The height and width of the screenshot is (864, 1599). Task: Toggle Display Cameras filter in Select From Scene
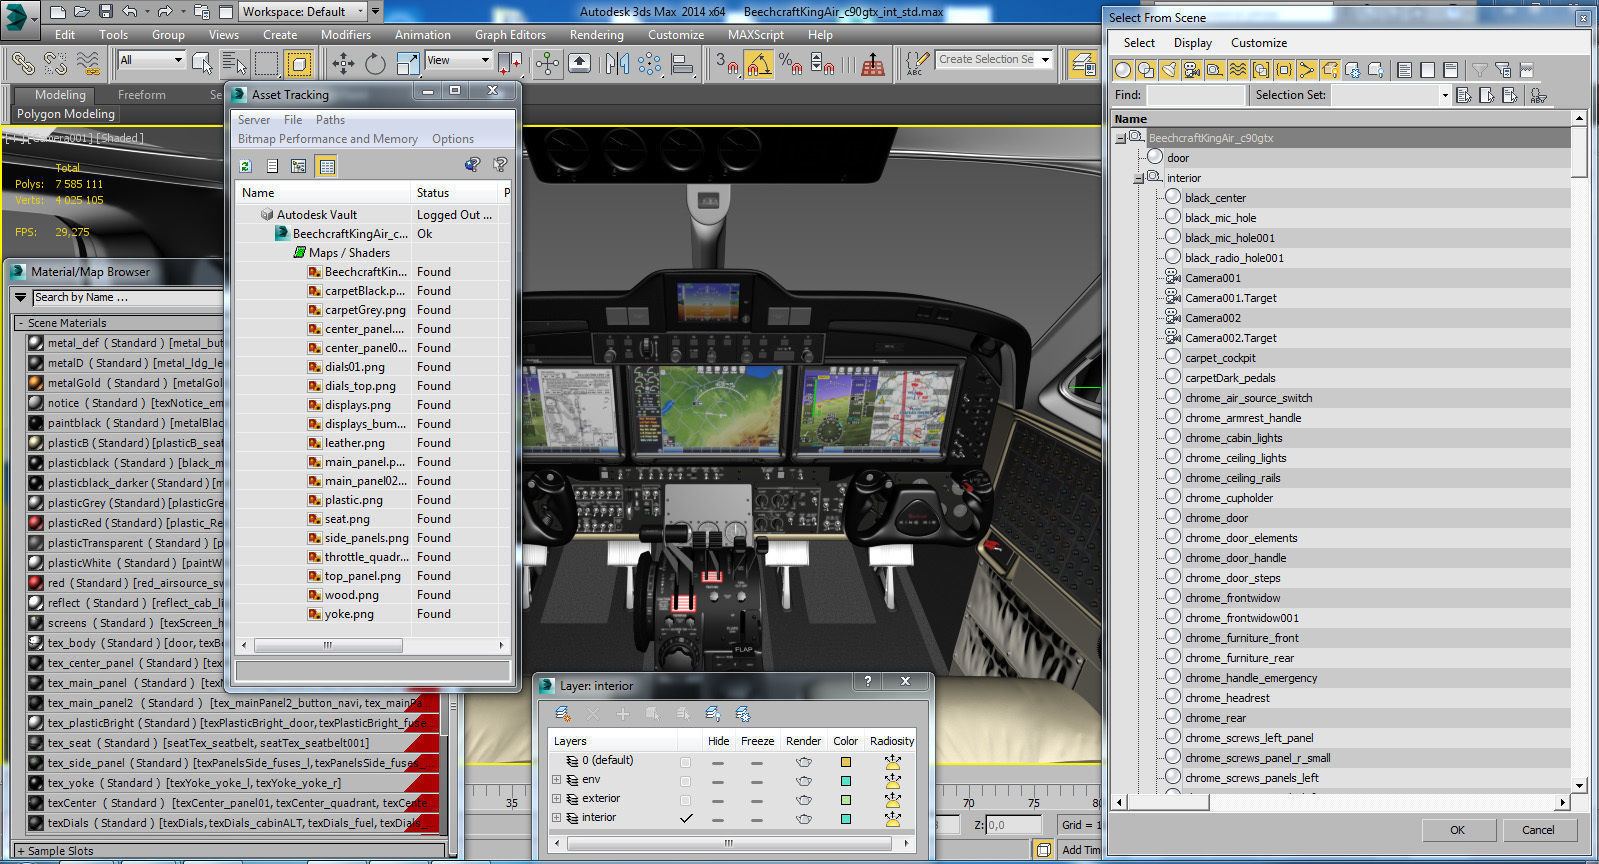click(x=1191, y=70)
